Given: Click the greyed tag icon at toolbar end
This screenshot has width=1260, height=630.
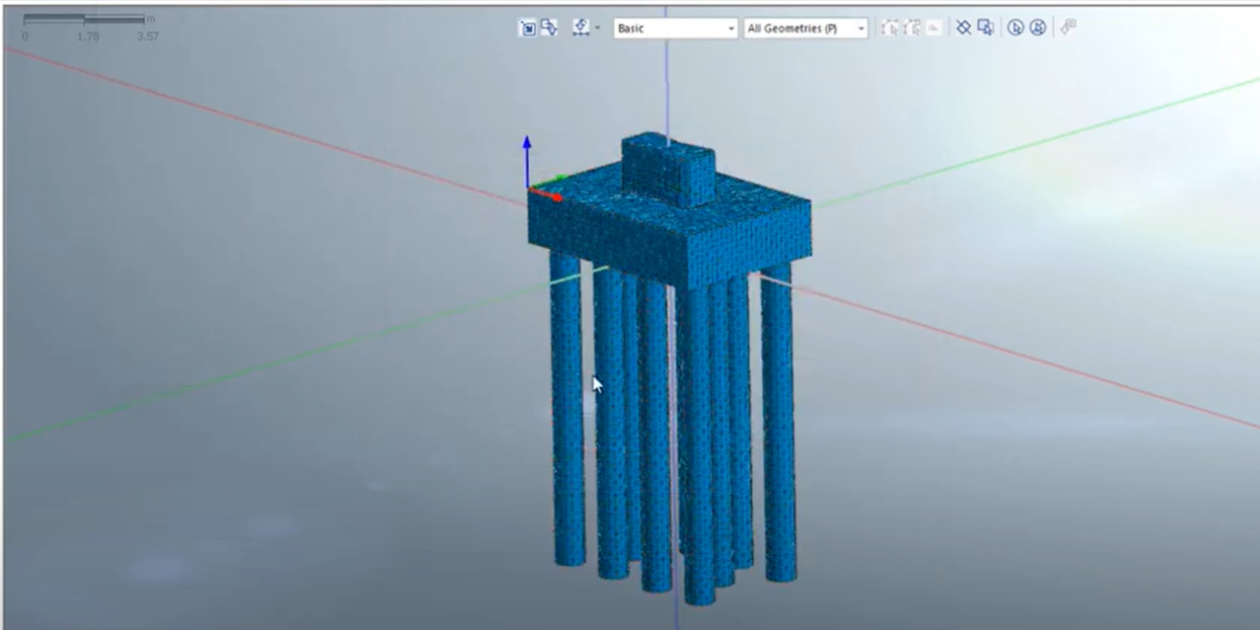Looking at the screenshot, I should (x=1068, y=28).
